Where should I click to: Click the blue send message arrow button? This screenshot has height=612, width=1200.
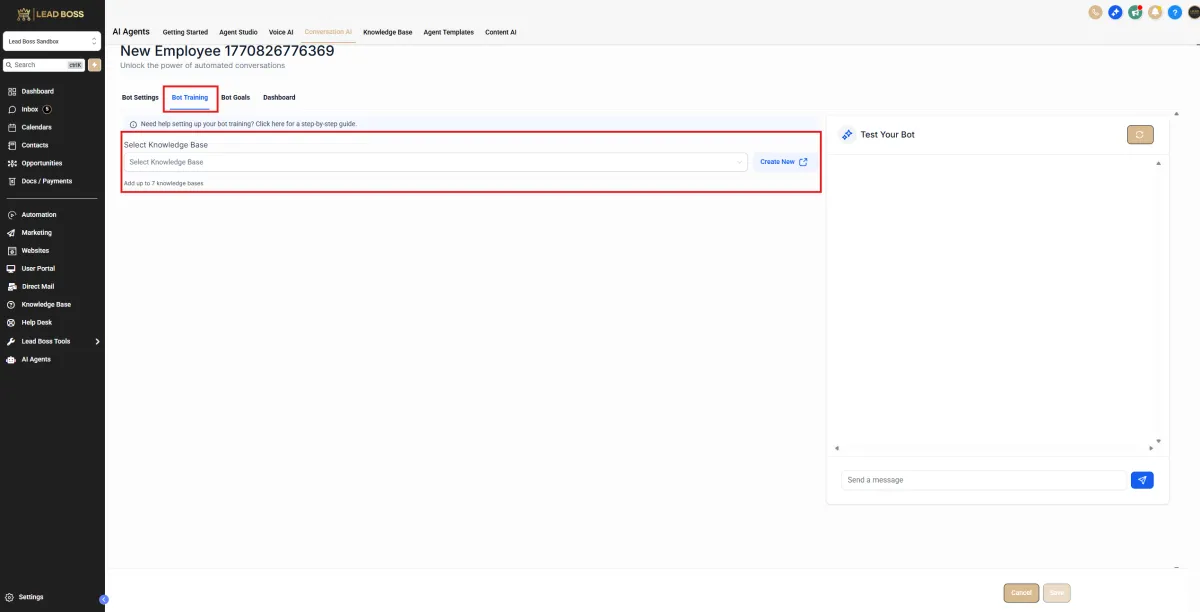coord(1142,480)
